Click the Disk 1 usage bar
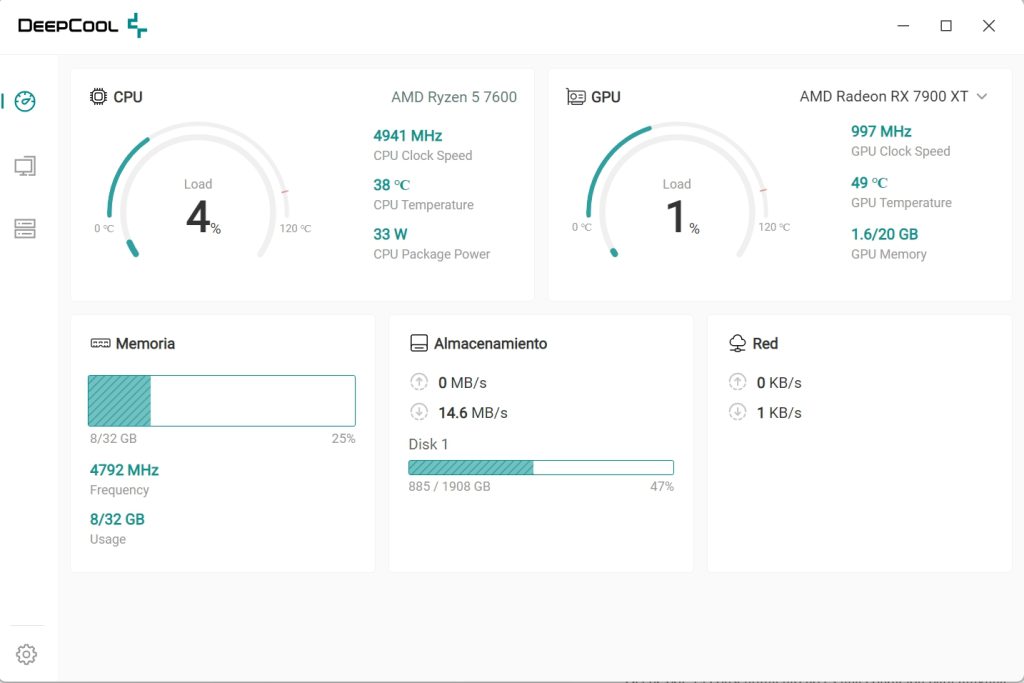This screenshot has width=1024, height=683. click(541, 468)
